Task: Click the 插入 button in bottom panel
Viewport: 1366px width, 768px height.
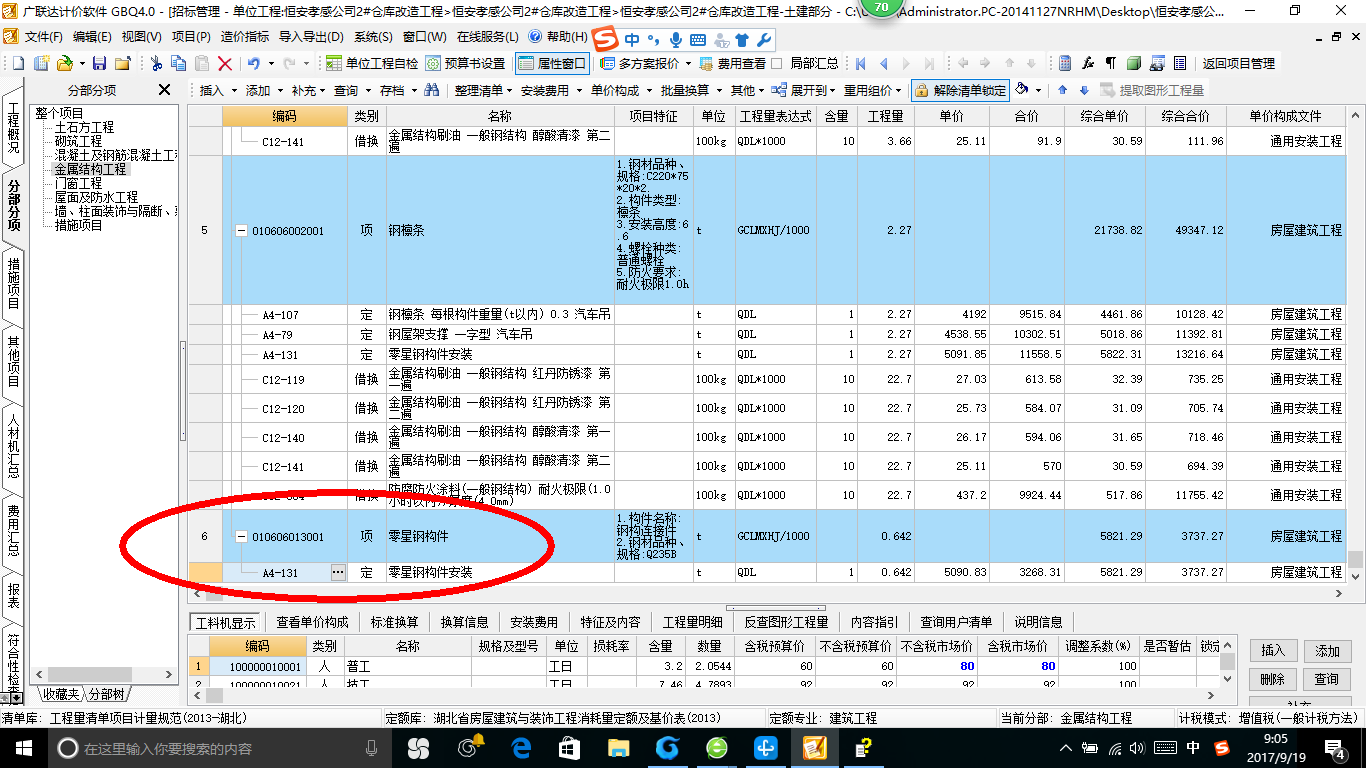Action: [x=1273, y=651]
